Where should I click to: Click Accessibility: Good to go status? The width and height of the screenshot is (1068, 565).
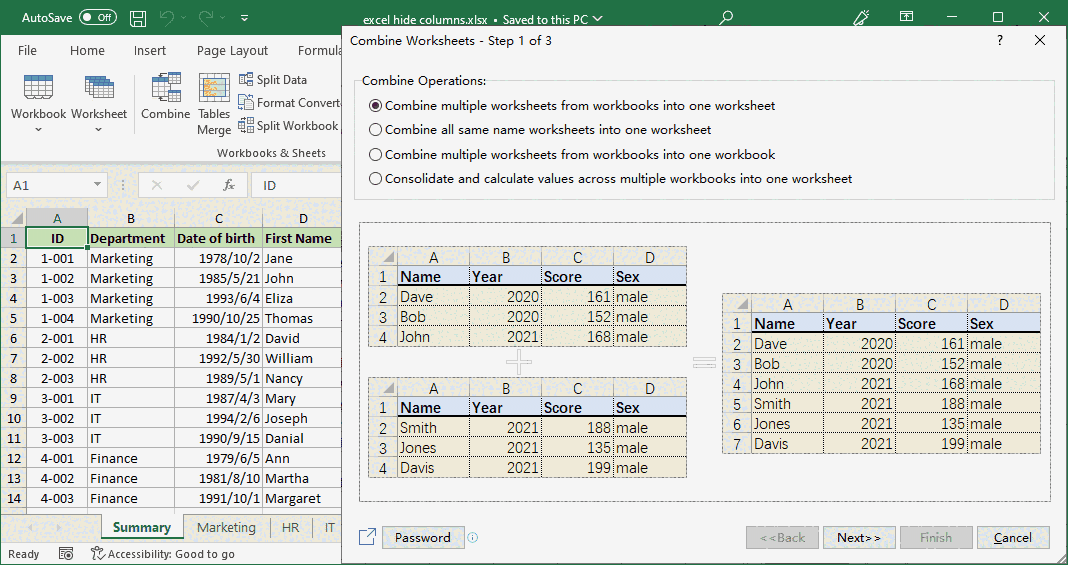[163, 553]
